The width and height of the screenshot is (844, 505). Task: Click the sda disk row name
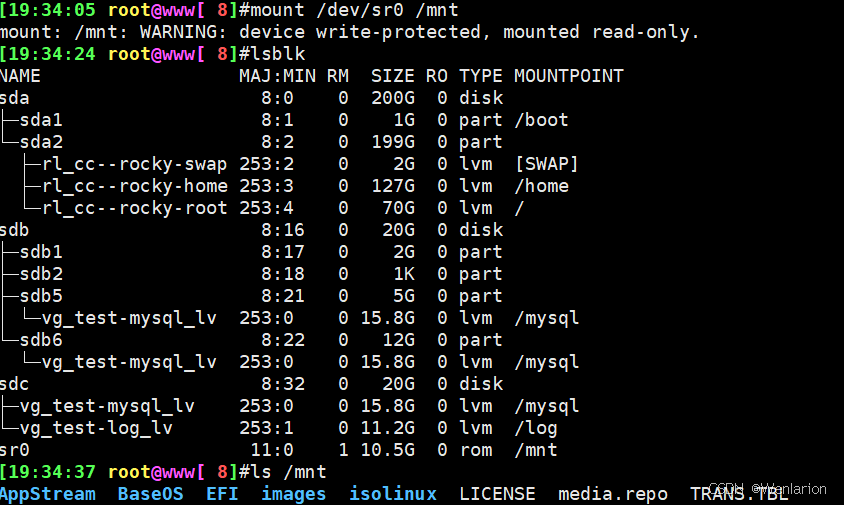[15, 98]
